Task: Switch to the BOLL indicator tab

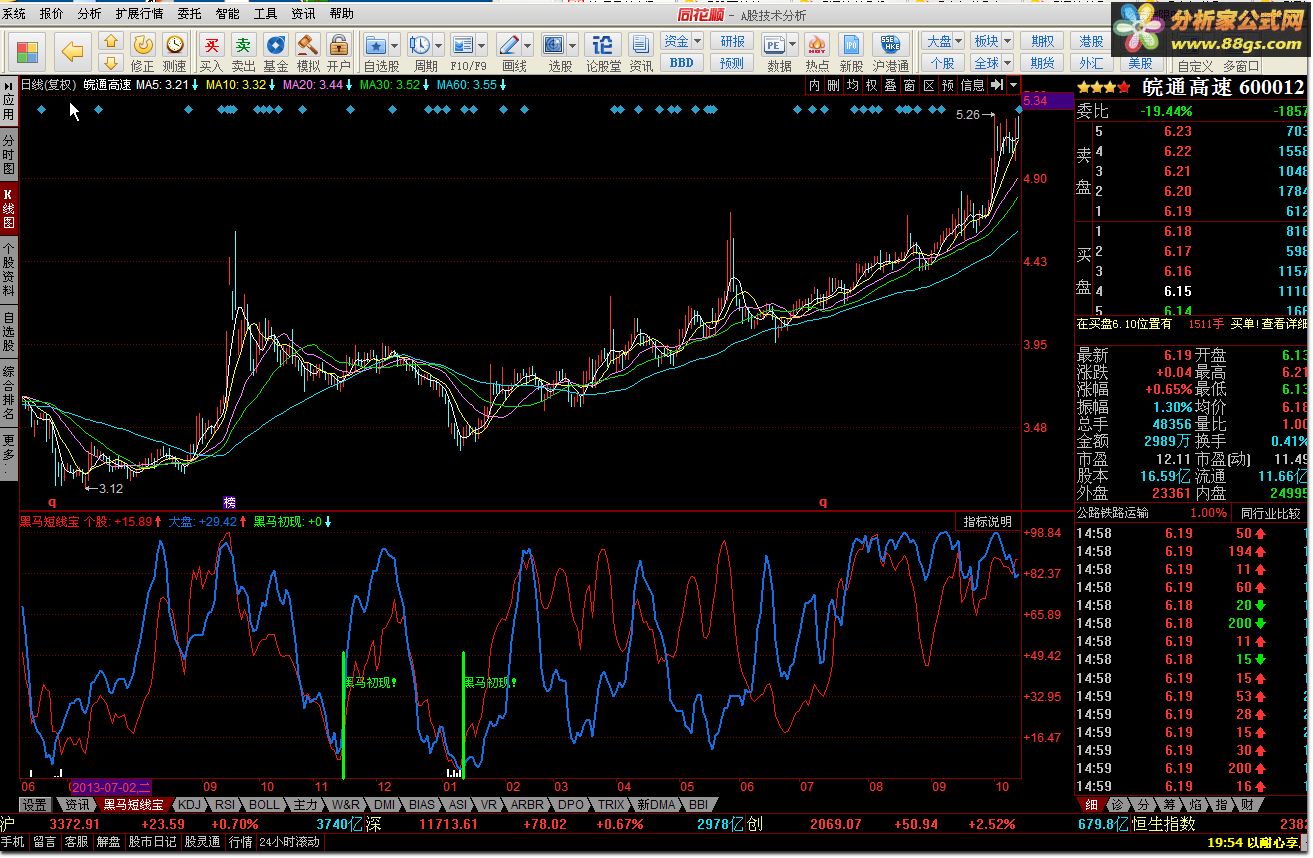Action: click(x=265, y=804)
